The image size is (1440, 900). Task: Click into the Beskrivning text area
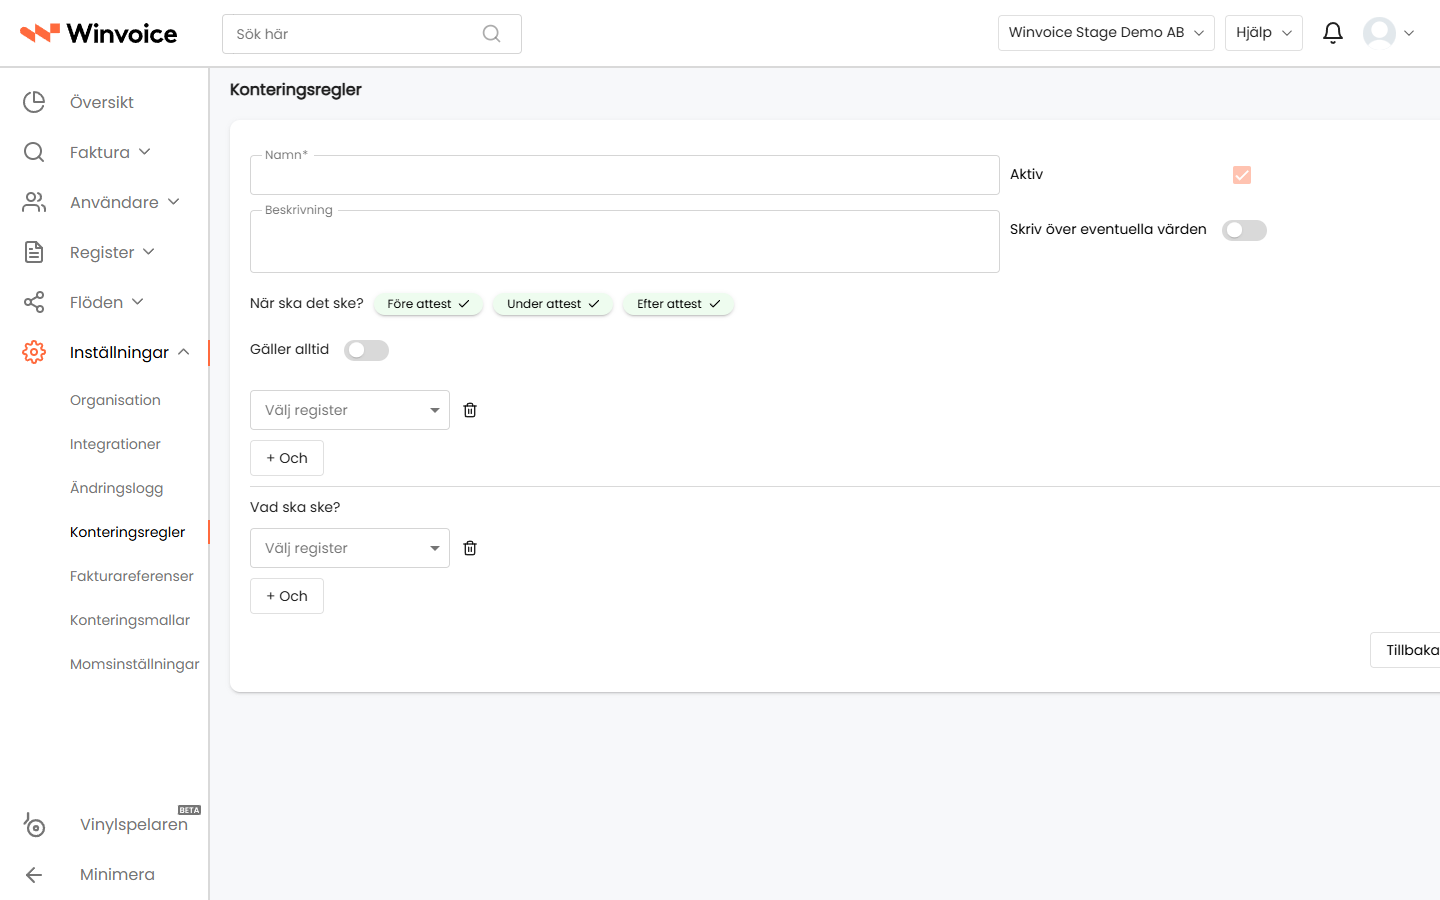click(625, 241)
